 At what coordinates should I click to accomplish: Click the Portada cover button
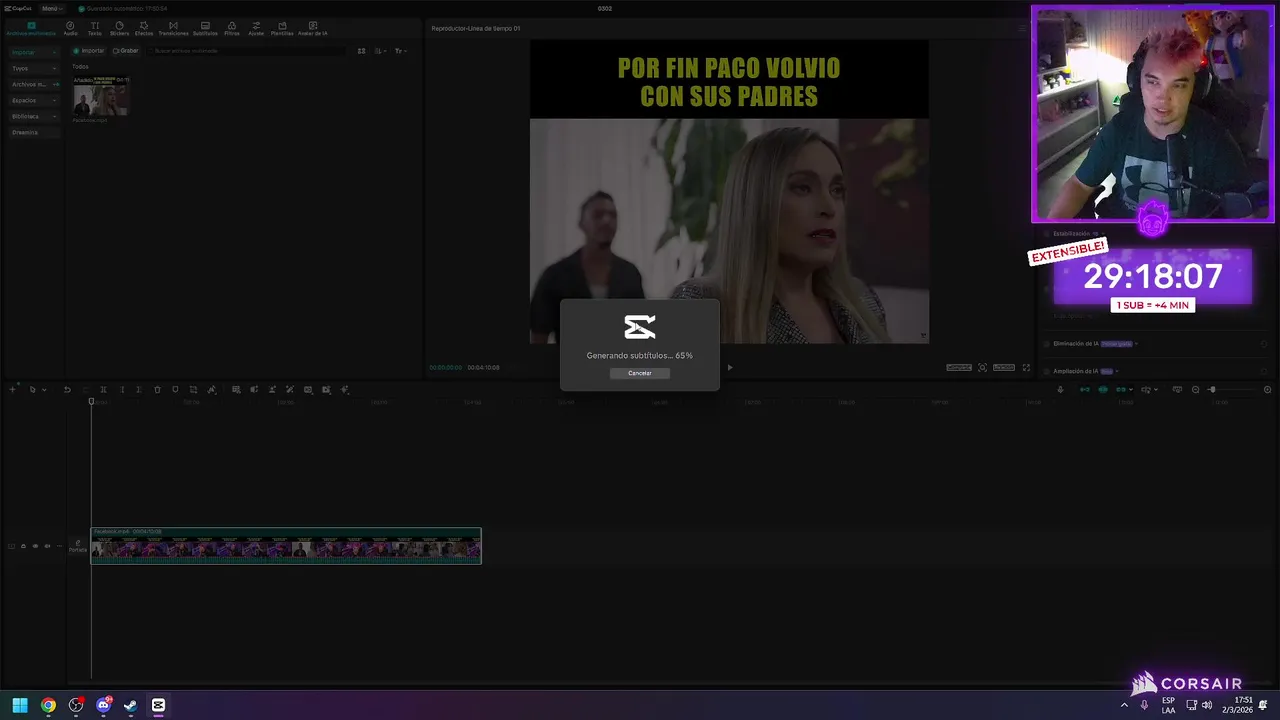click(x=77, y=546)
